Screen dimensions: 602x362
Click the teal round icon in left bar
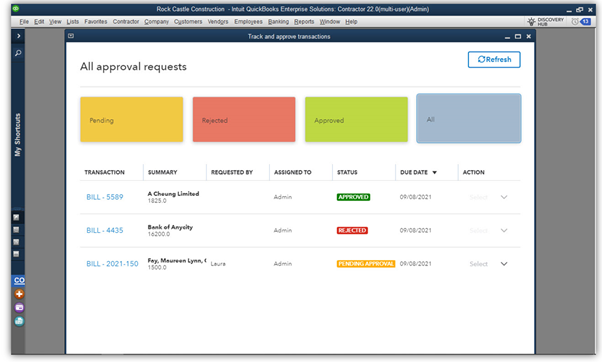point(19,321)
